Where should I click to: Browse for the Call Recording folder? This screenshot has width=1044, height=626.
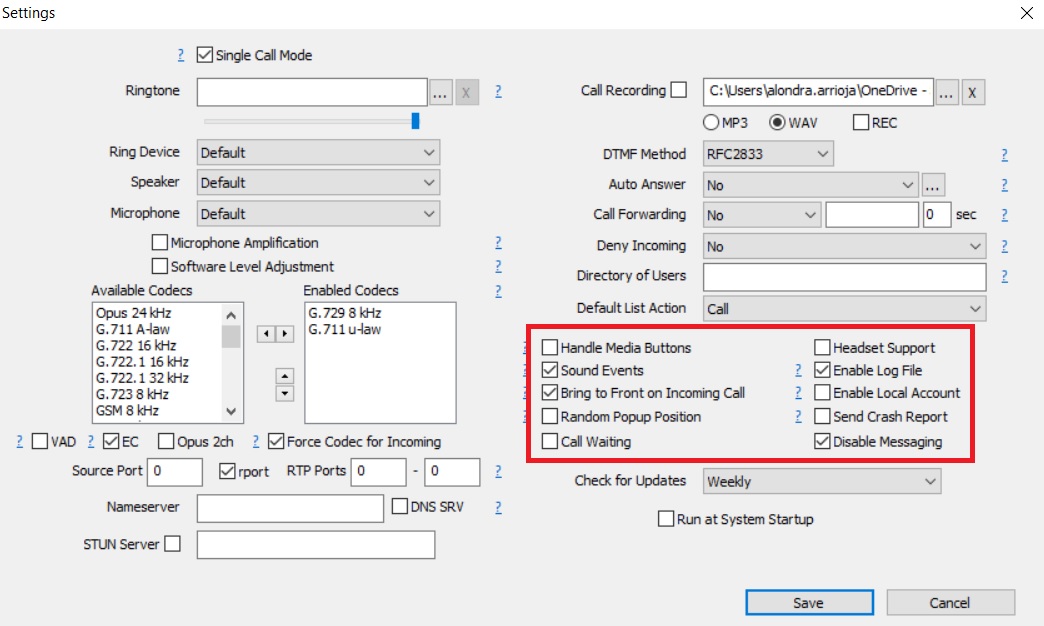pyautogui.click(x=947, y=93)
